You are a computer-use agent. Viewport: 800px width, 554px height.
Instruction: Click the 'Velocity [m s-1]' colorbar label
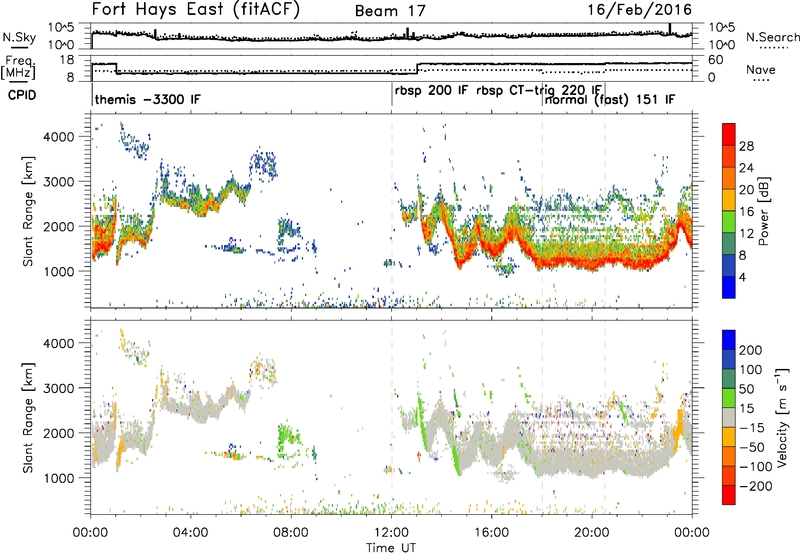tap(782, 417)
